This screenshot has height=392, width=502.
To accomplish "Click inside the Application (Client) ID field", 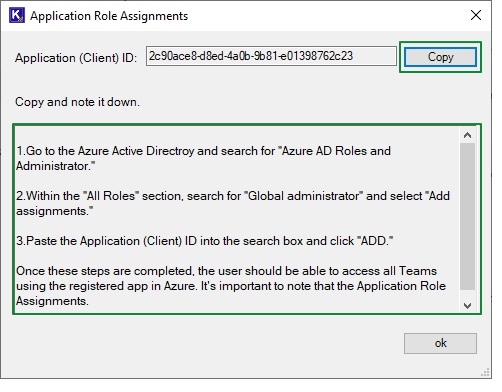I will 271,56.
